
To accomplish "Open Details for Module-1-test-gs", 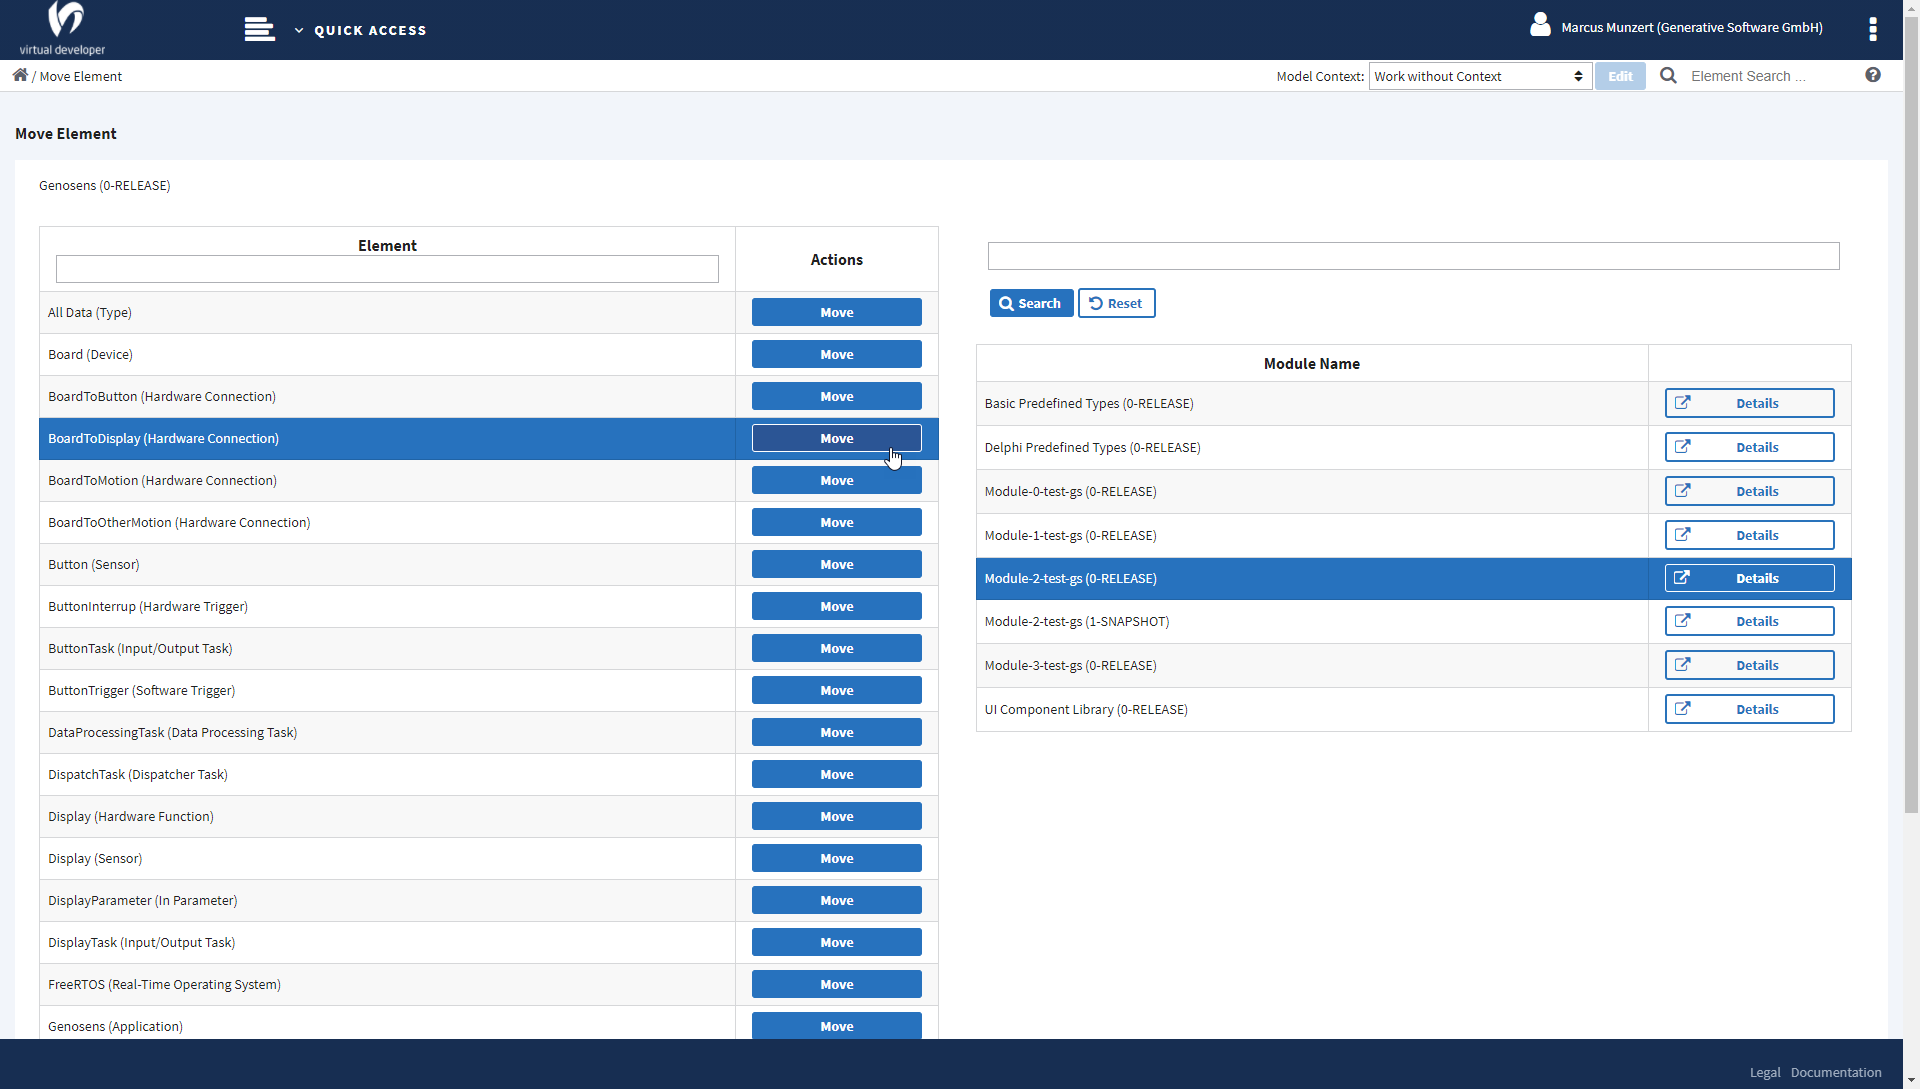I will tap(1749, 535).
